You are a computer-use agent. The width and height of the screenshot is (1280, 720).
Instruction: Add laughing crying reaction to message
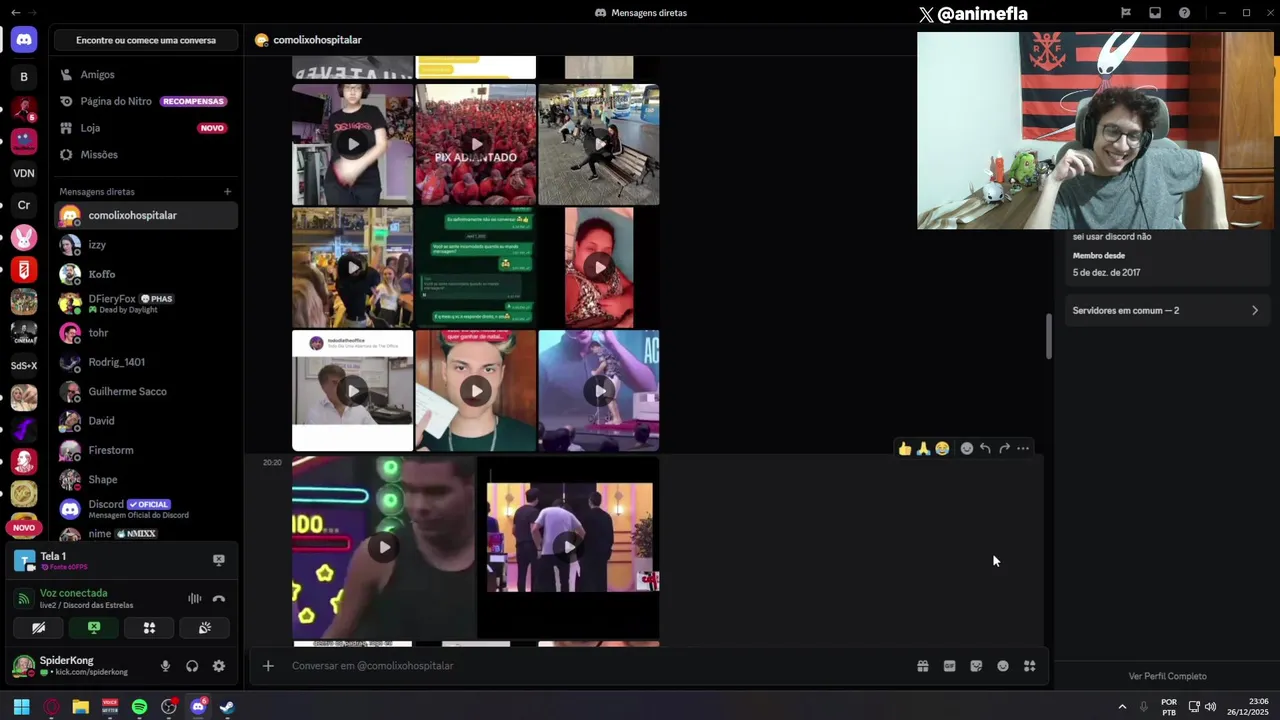(x=942, y=449)
